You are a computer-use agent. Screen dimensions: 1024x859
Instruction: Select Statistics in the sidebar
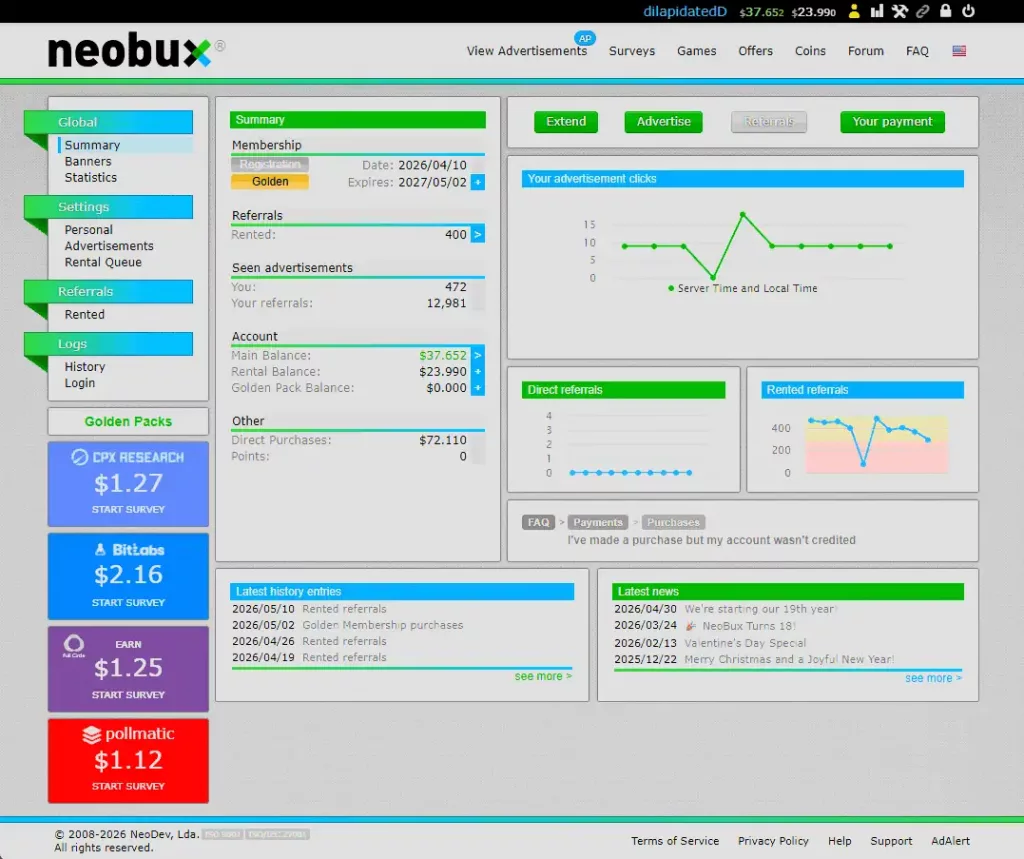[x=91, y=178]
